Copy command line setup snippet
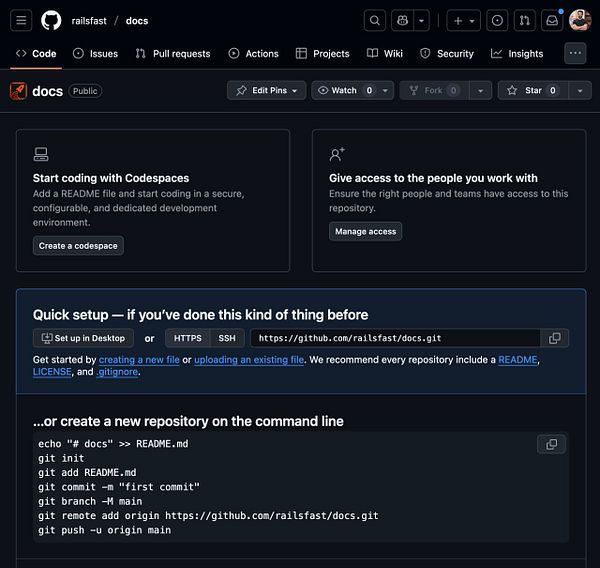 pos(551,444)
